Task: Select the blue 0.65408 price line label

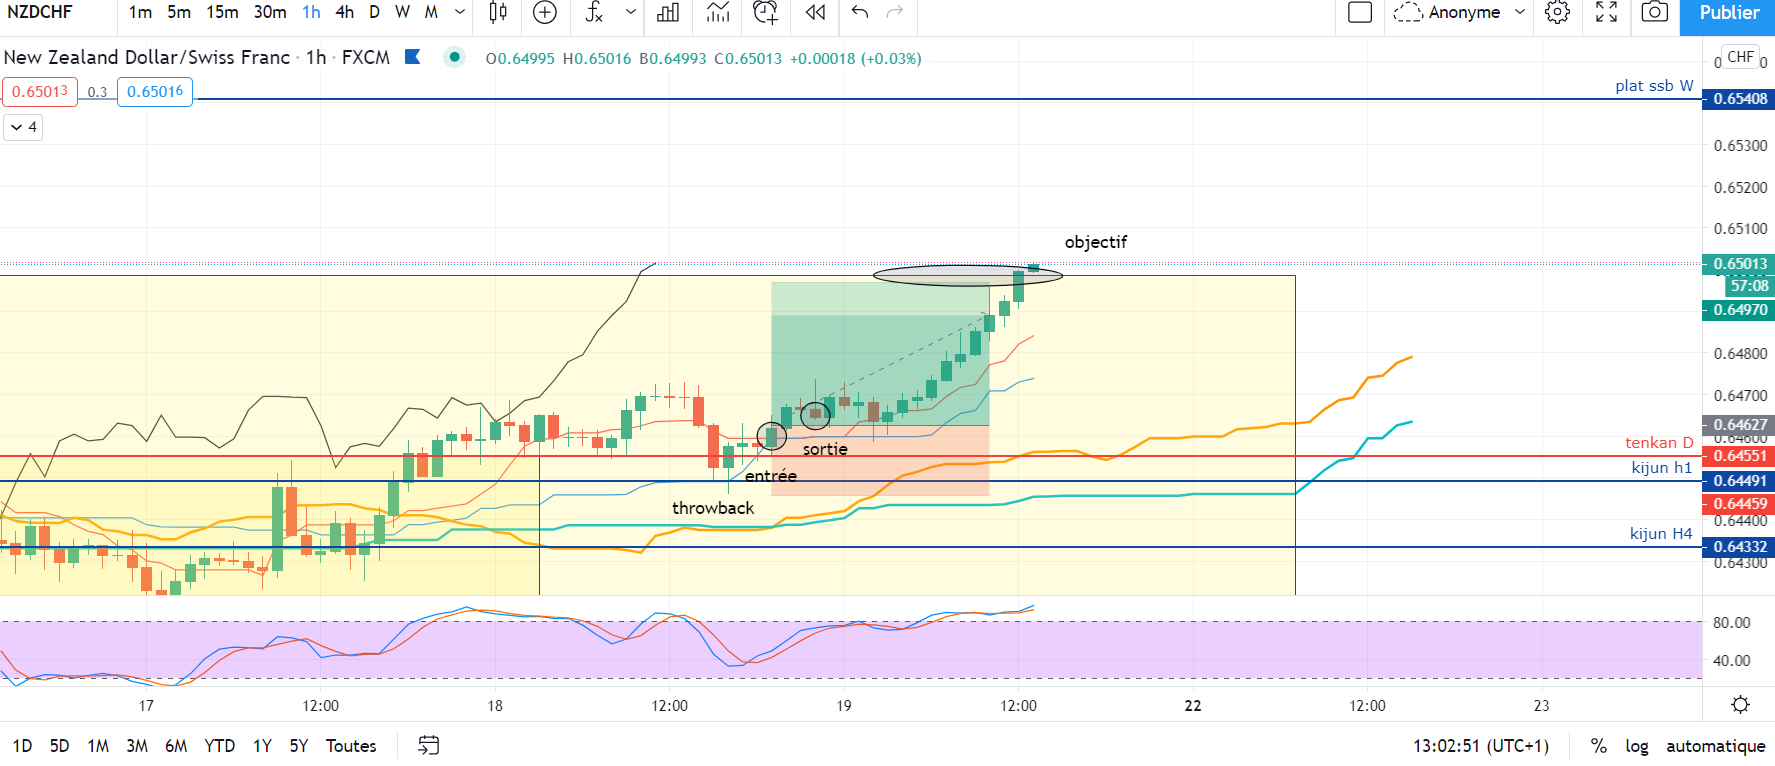Action: pyautogui.click(x=1739, y=99)
